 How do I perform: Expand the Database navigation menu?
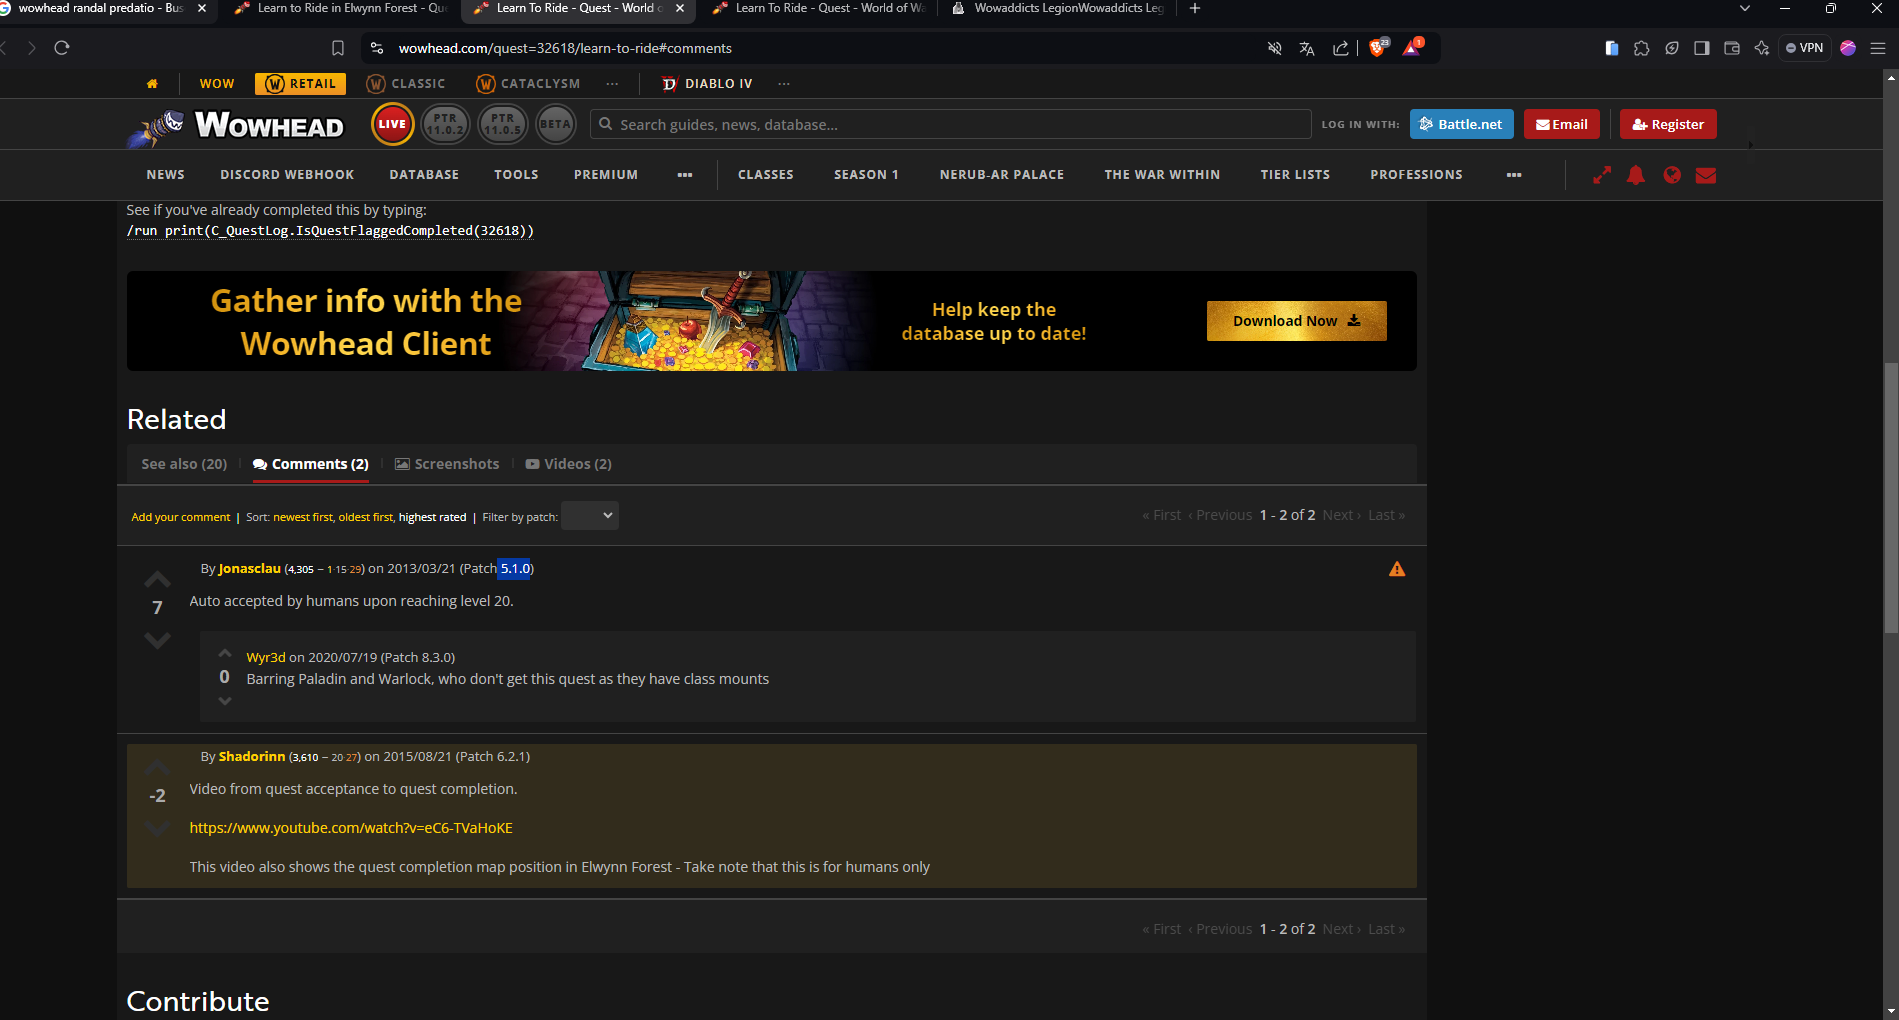click(x=424, y=175)
